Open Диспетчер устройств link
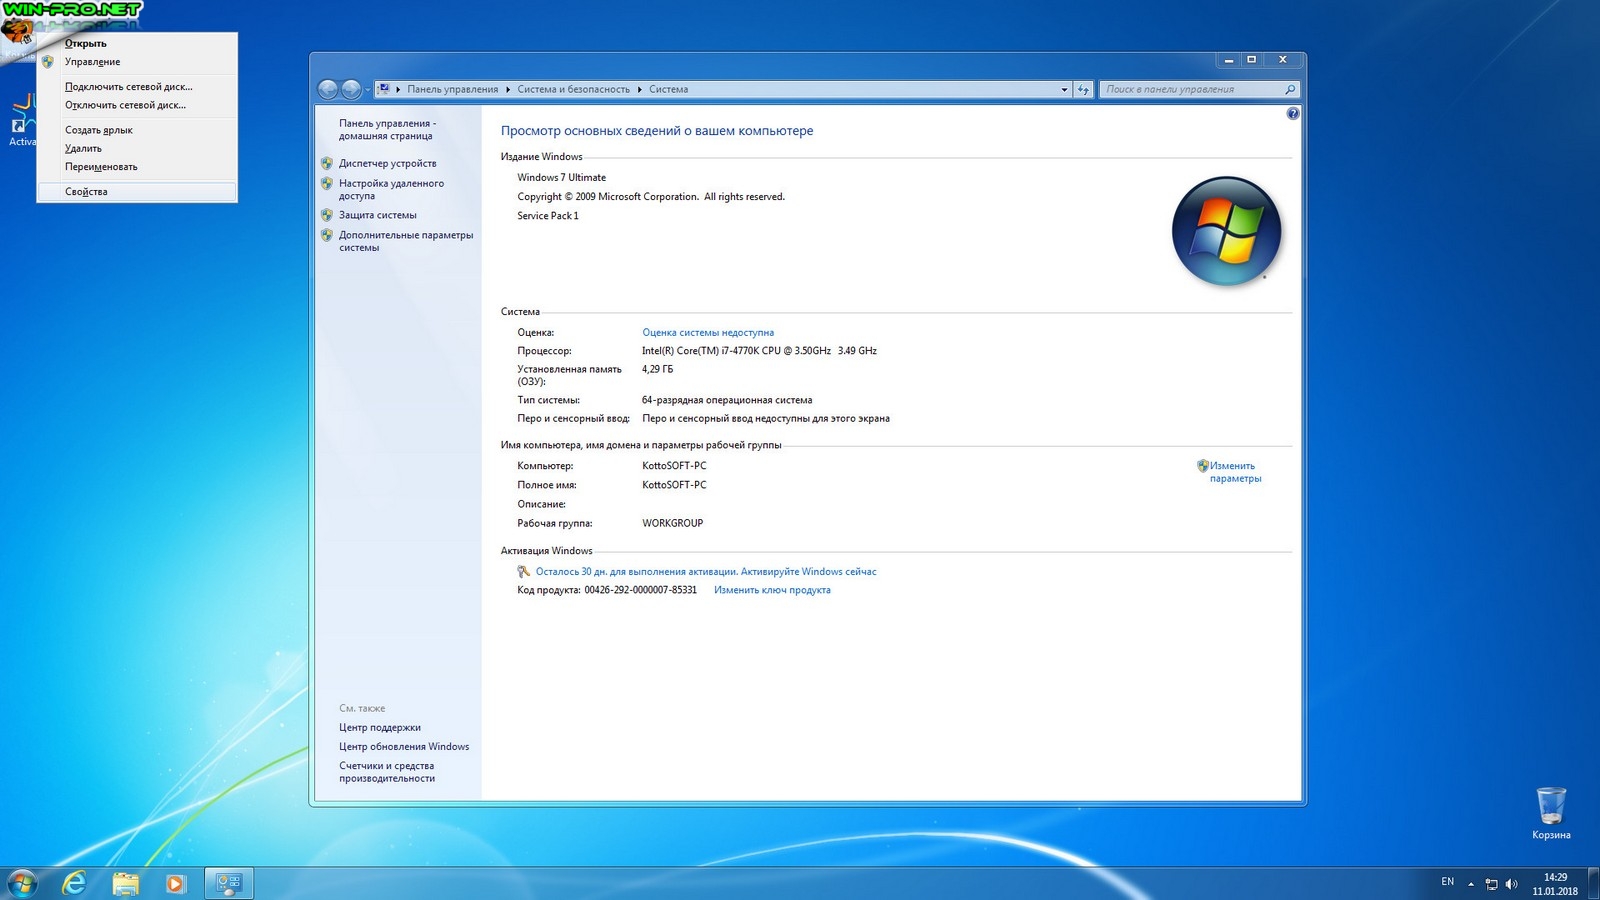 387,164
